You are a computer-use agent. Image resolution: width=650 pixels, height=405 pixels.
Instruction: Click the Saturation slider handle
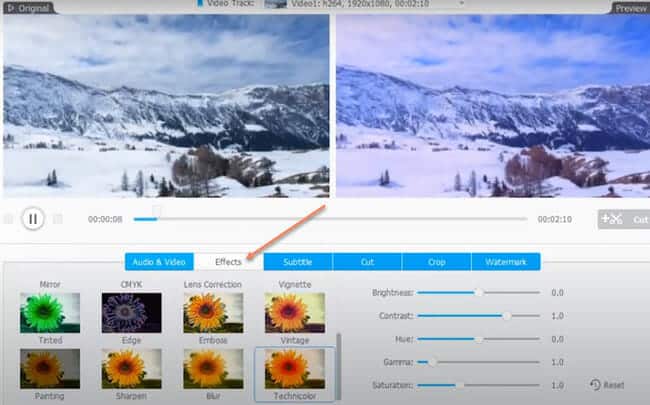coord(459,385)
